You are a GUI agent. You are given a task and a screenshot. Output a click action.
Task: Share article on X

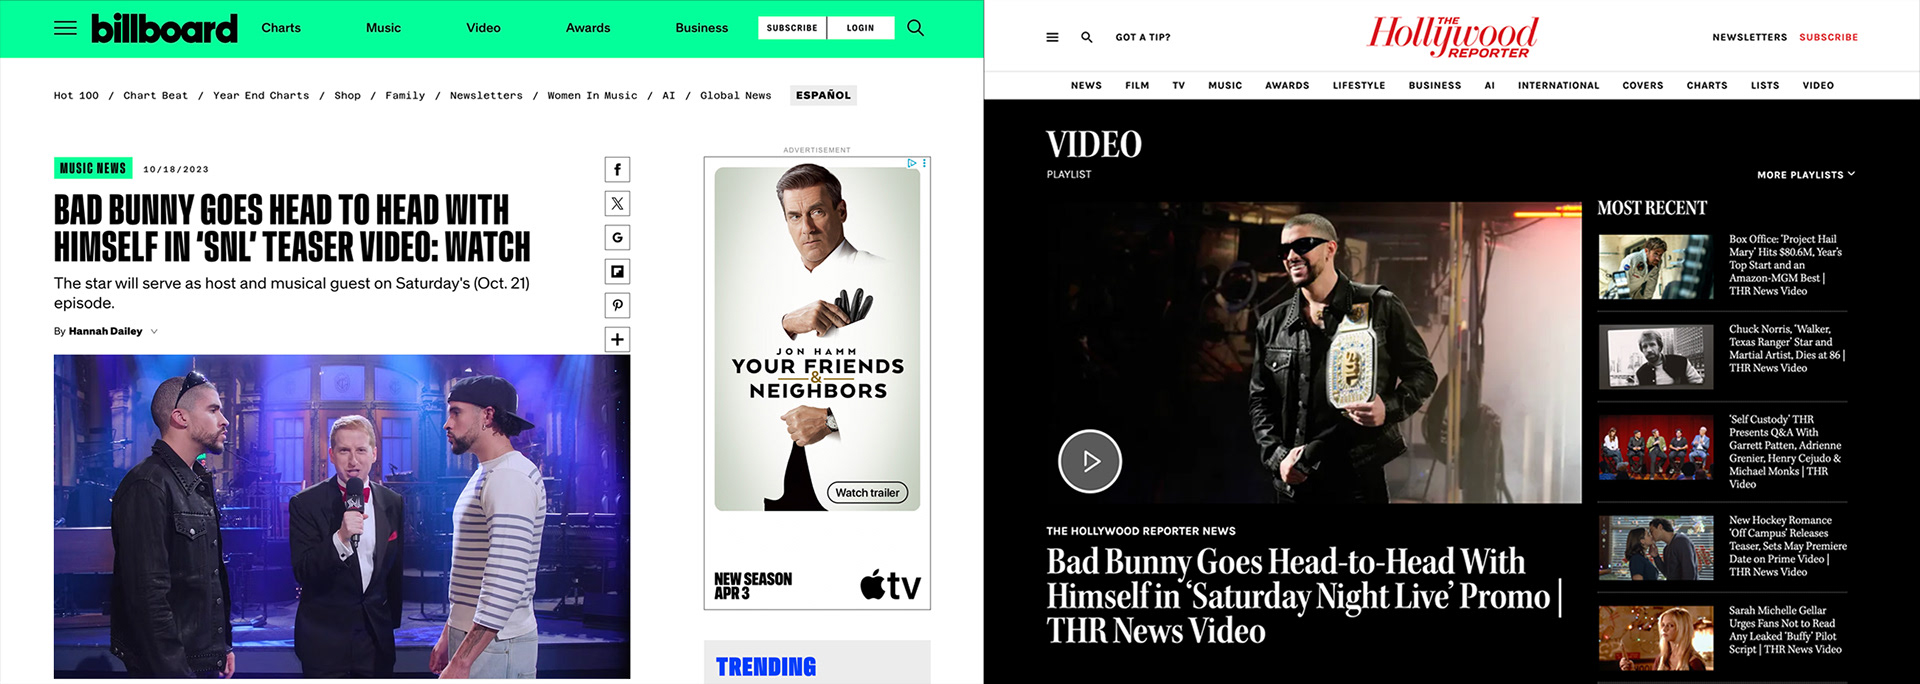[x=617, y=204]
